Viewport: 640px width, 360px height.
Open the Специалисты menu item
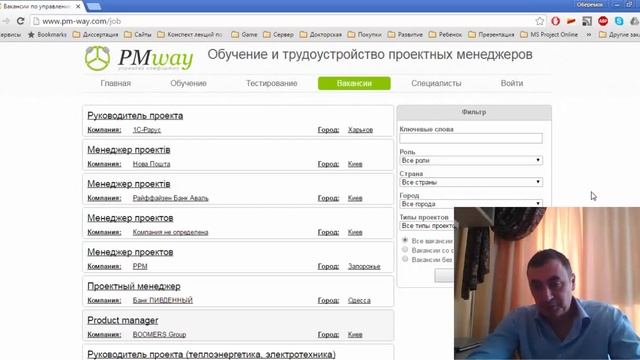pyautogui.click(x=436, y=83)
